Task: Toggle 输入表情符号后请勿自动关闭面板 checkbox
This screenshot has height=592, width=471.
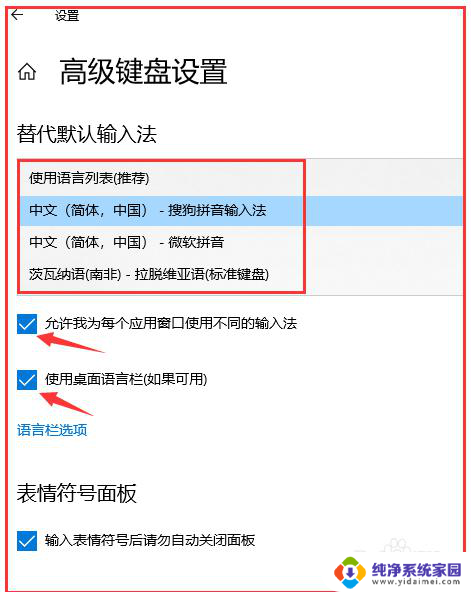Action: coord(27,541)
